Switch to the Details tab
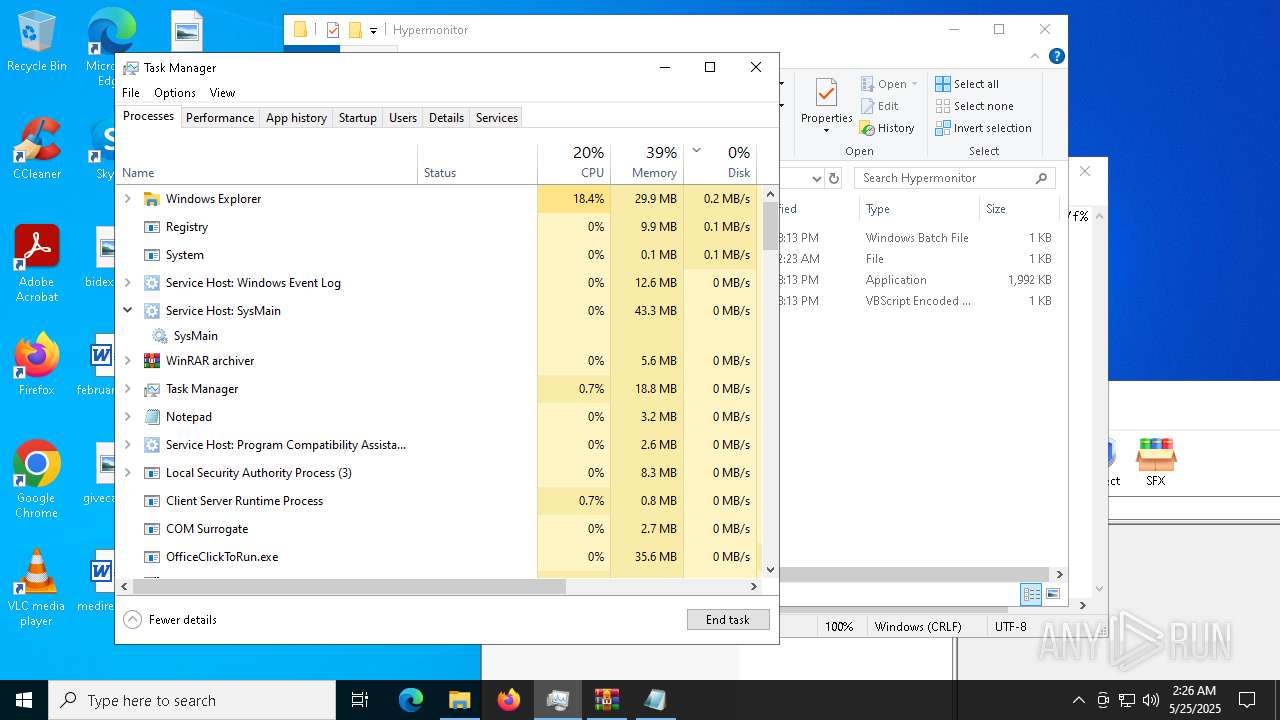Image resolution: width=1280 pixels, height=720 pixels. [446, 118]
